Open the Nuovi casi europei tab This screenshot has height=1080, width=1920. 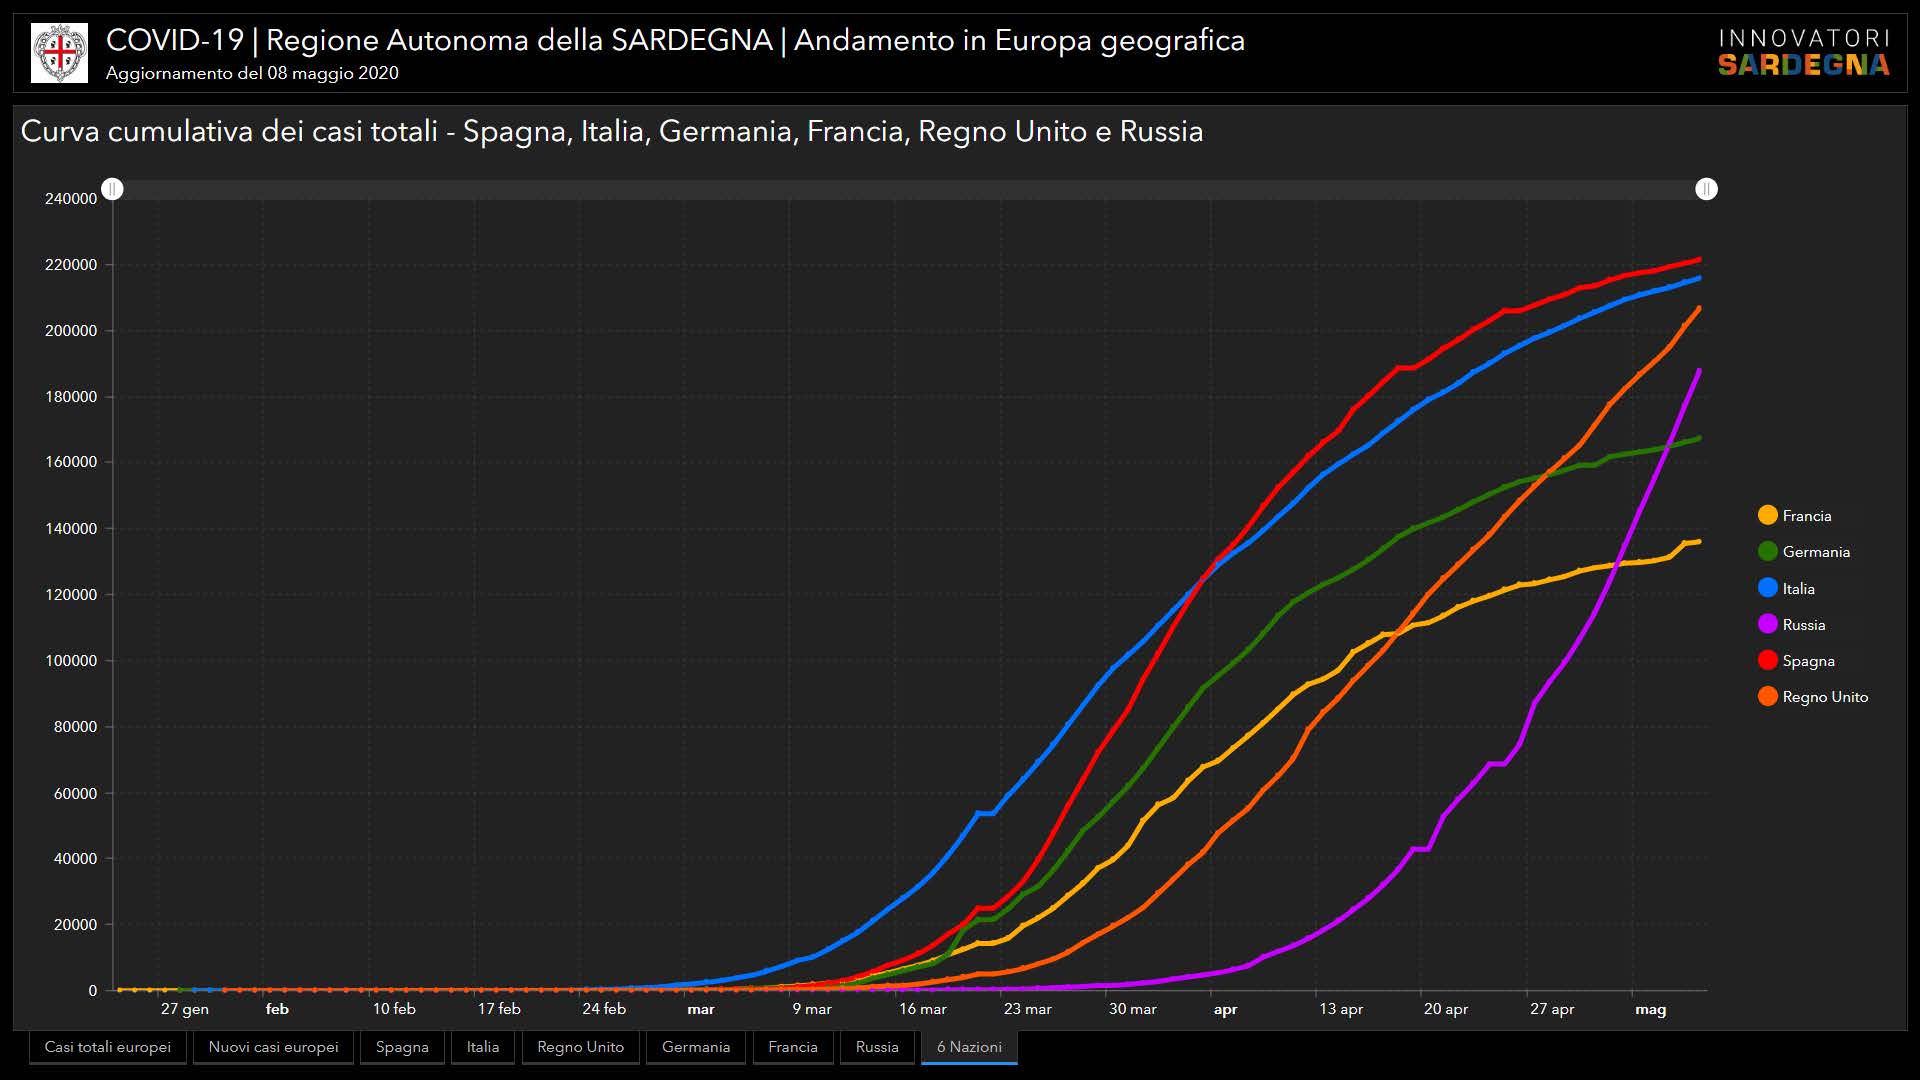tap(273, 1047)
